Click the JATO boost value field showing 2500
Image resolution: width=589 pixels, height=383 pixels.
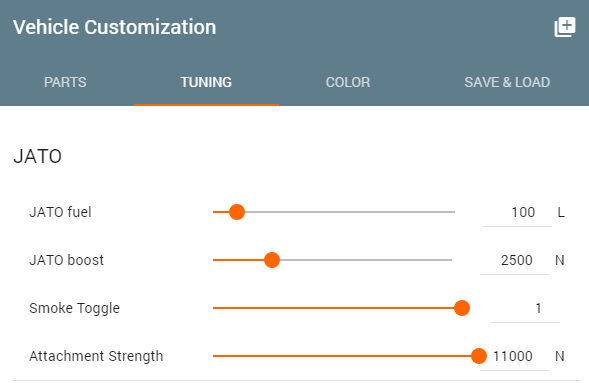pos(515,260)
